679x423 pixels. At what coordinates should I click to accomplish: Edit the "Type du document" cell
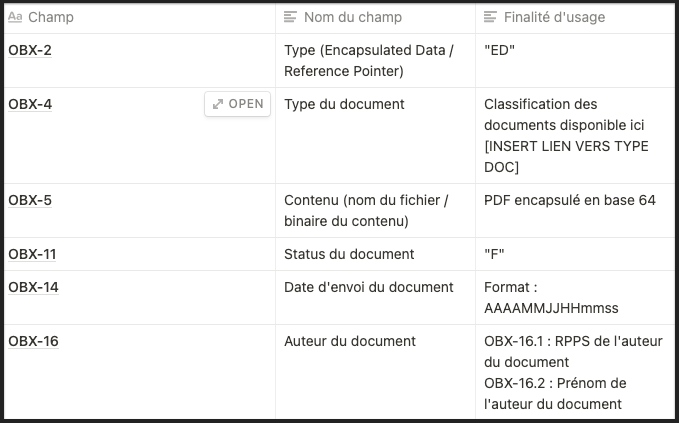point(375,136)
